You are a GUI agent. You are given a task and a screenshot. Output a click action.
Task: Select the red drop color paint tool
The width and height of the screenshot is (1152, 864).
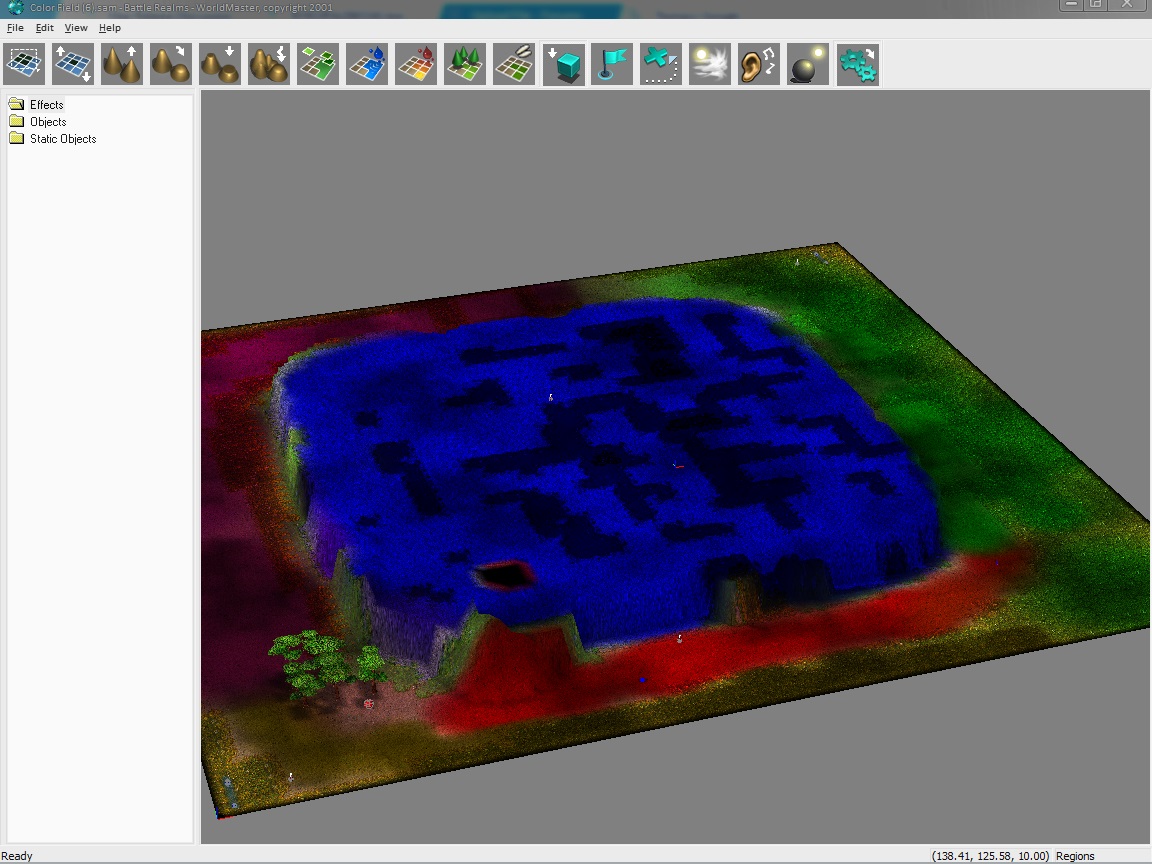416,64
